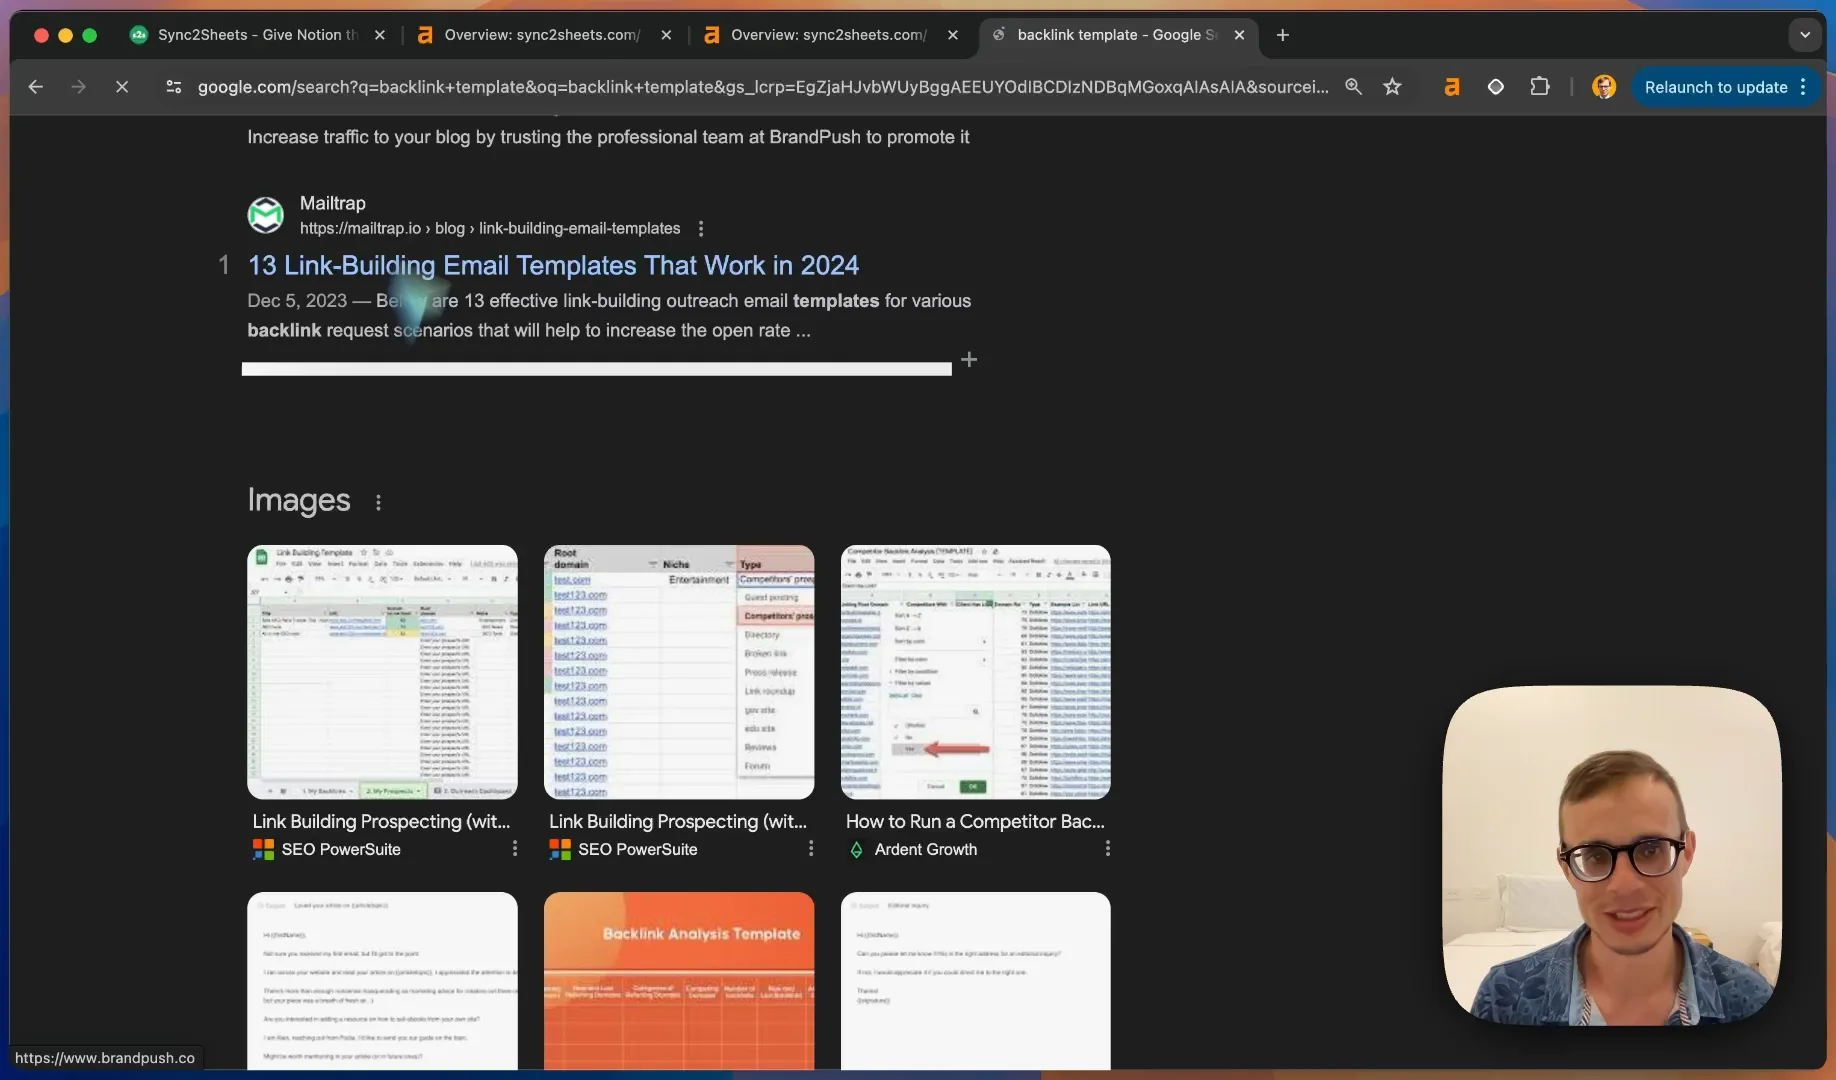
Task: Stop the page from loading
Action: (x=122, y=87)
